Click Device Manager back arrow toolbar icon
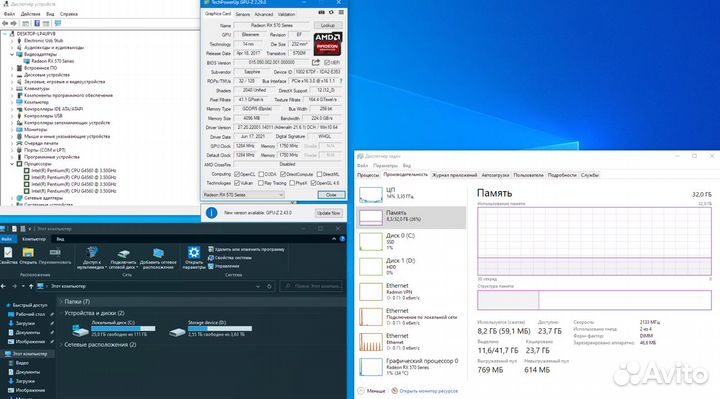This screenshot has width=720, height=399. pyautogui.click(x=5, y=23)
